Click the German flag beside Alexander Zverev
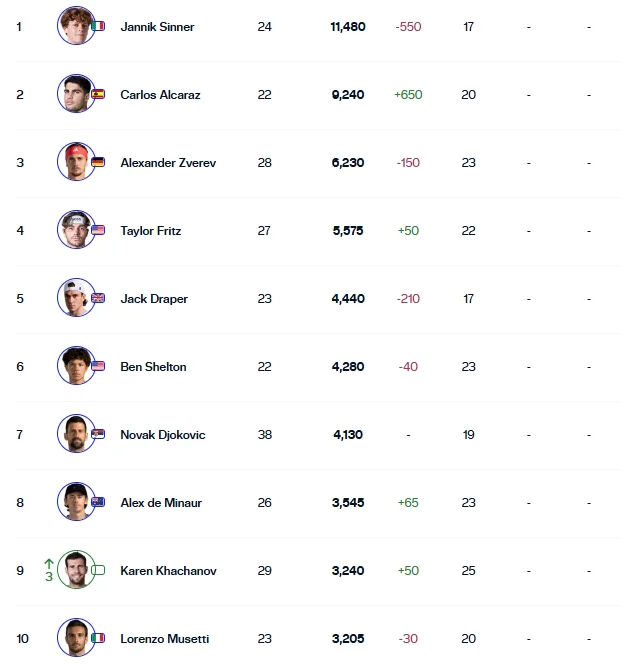This screenshot has width=632, height=665. (98, 162)
